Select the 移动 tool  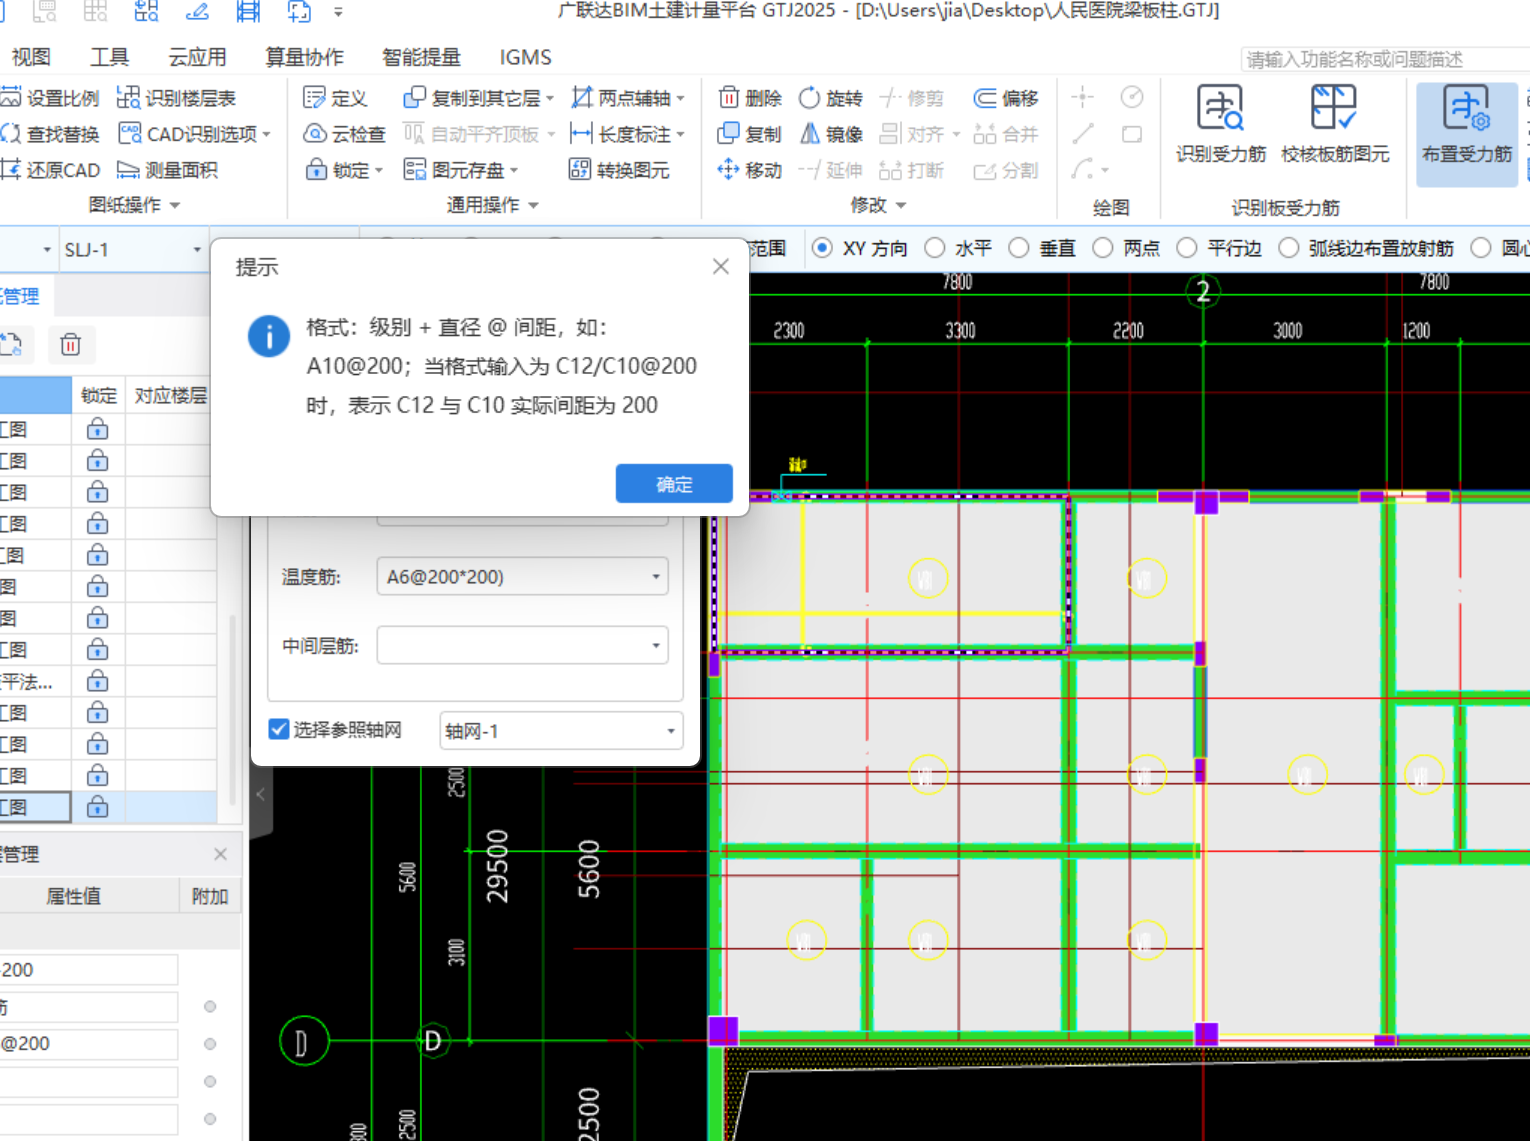(750, 170)
